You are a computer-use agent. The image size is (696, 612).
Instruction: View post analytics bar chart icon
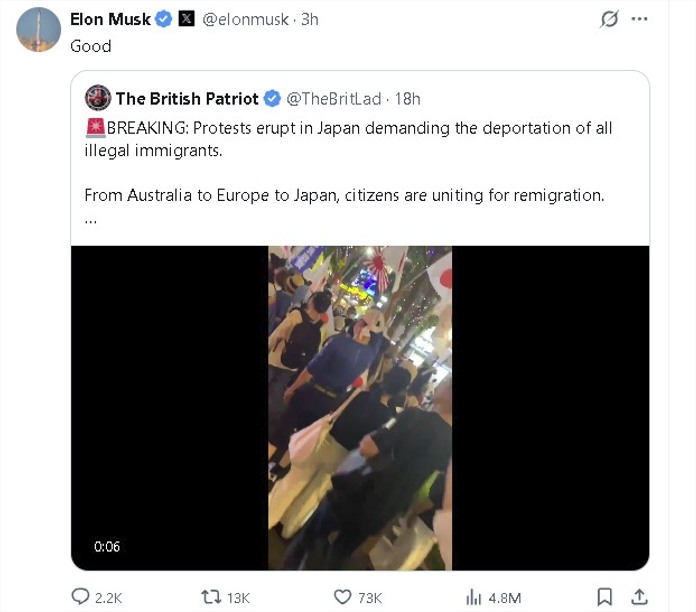(474, 597)
